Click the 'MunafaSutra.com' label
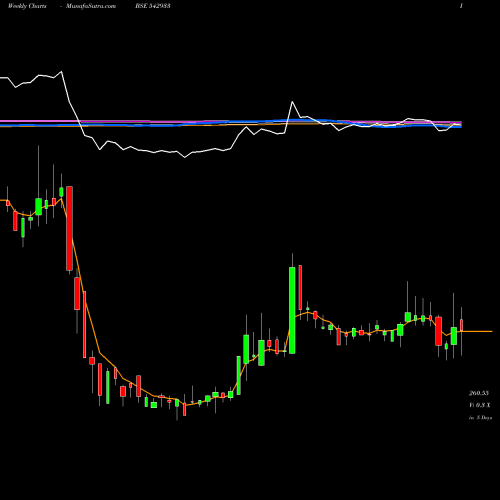500x500 pixels. pos(91,6)
